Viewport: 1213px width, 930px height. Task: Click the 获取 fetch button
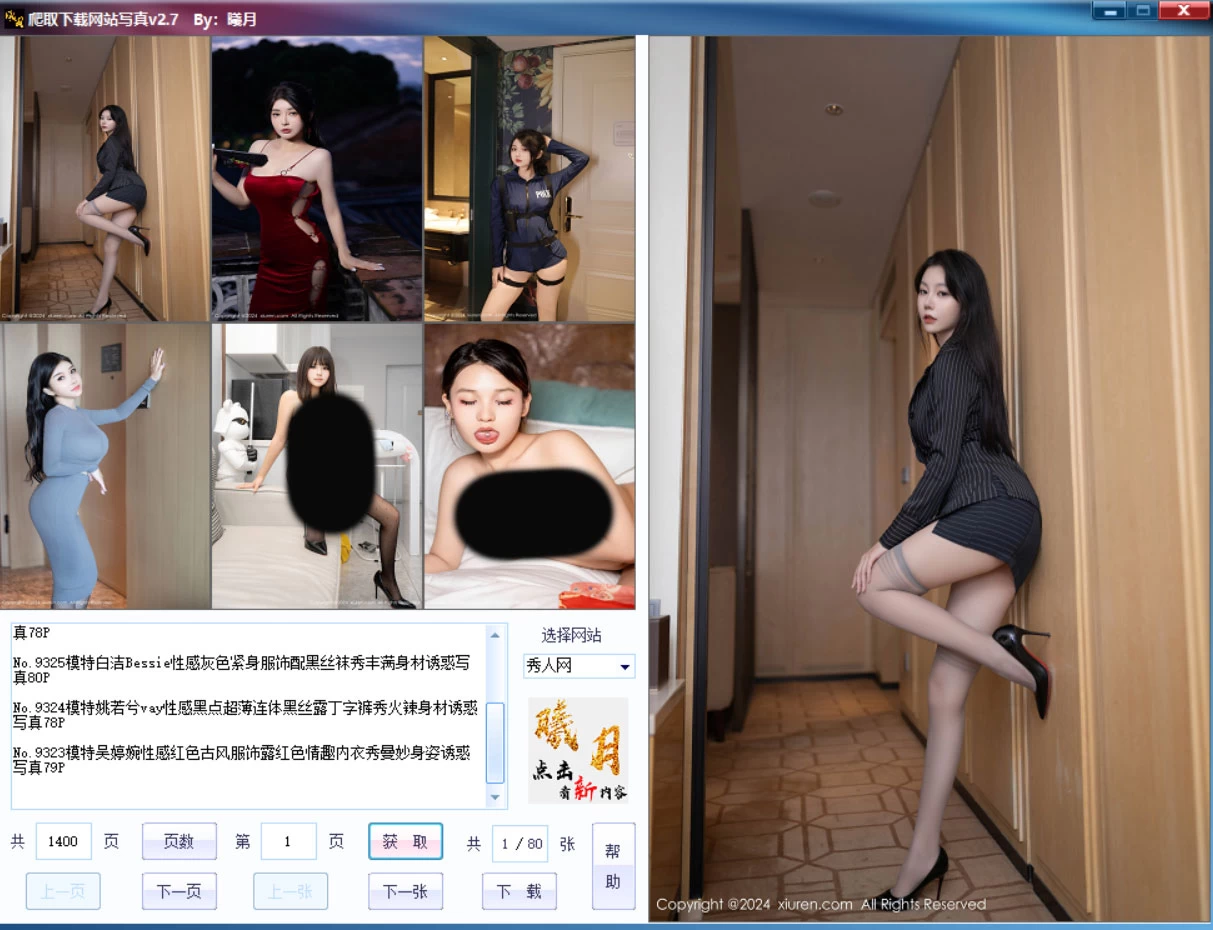tap(404, 841)
